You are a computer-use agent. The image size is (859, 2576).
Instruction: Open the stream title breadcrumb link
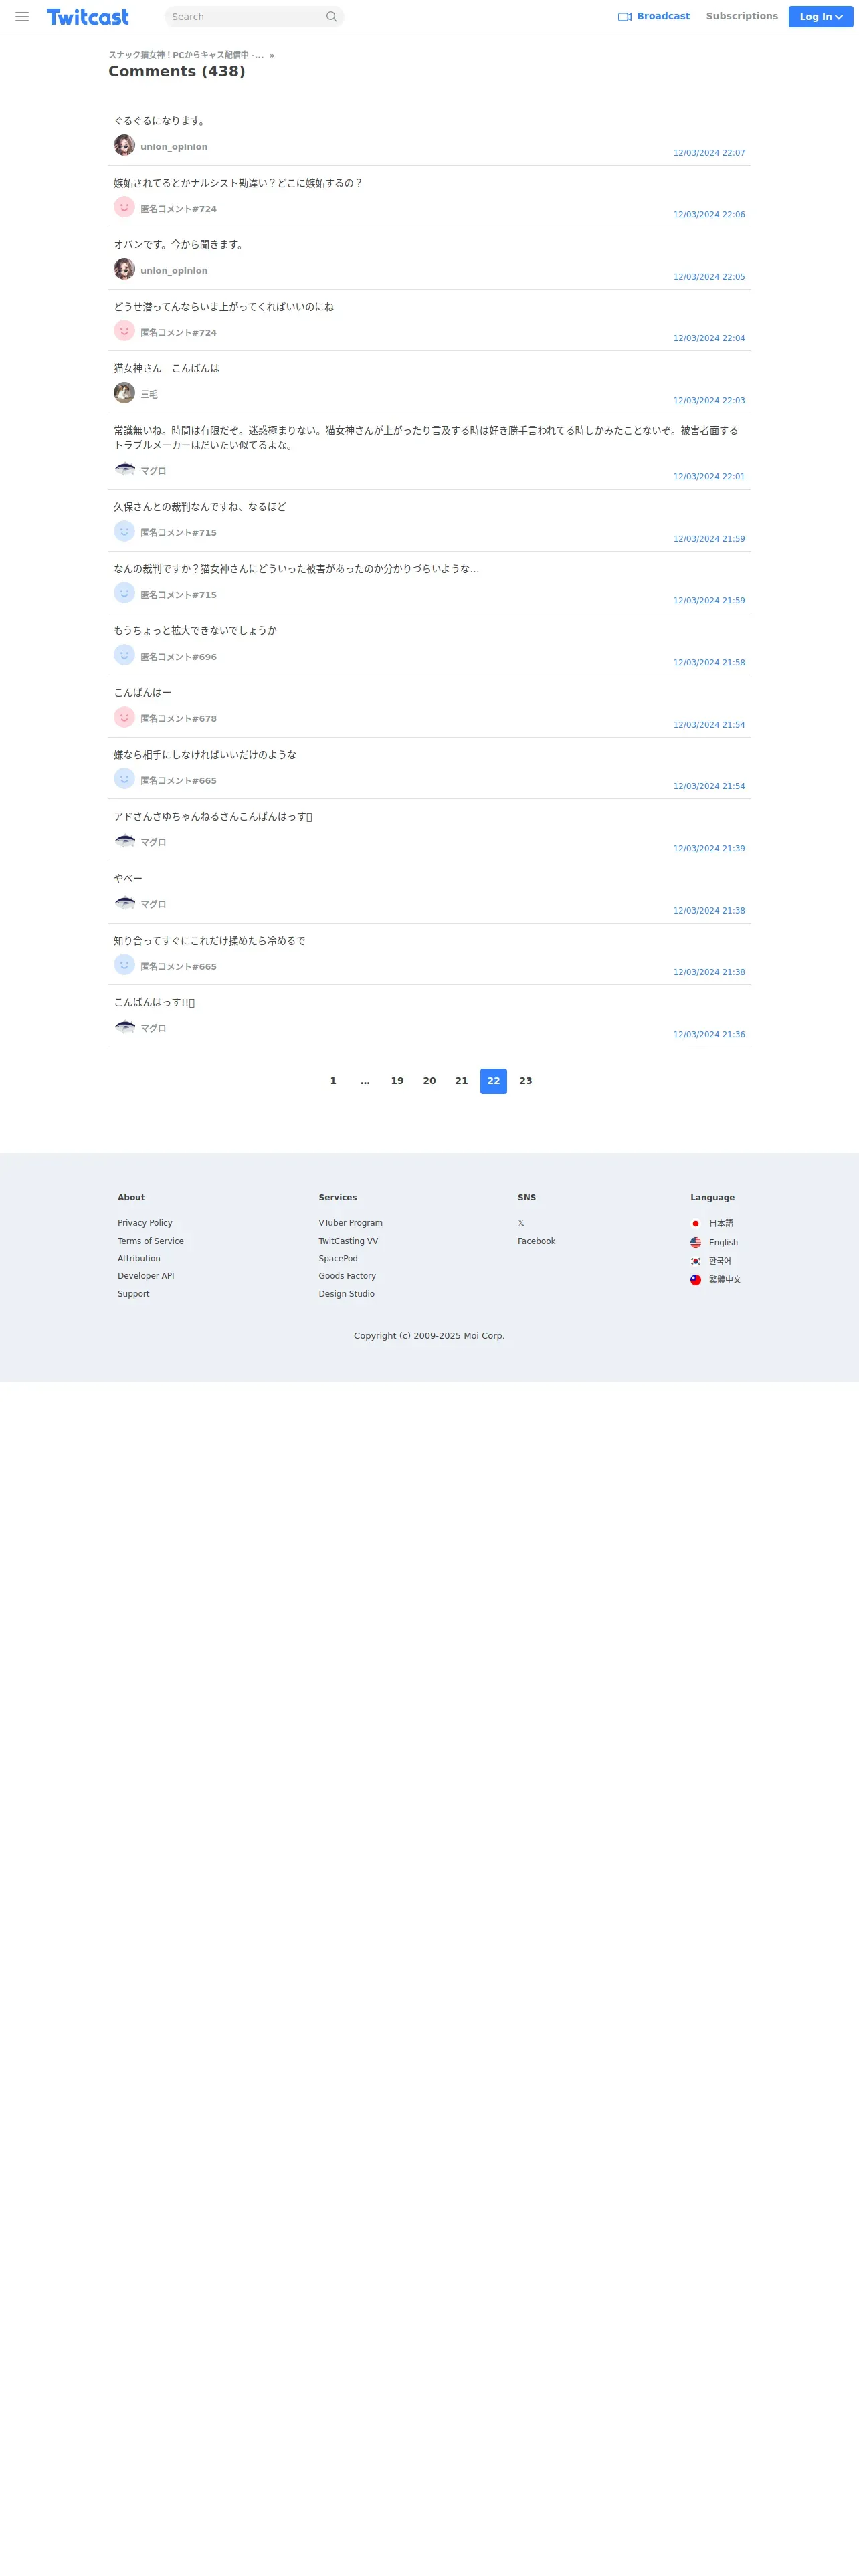coord(186,55)
